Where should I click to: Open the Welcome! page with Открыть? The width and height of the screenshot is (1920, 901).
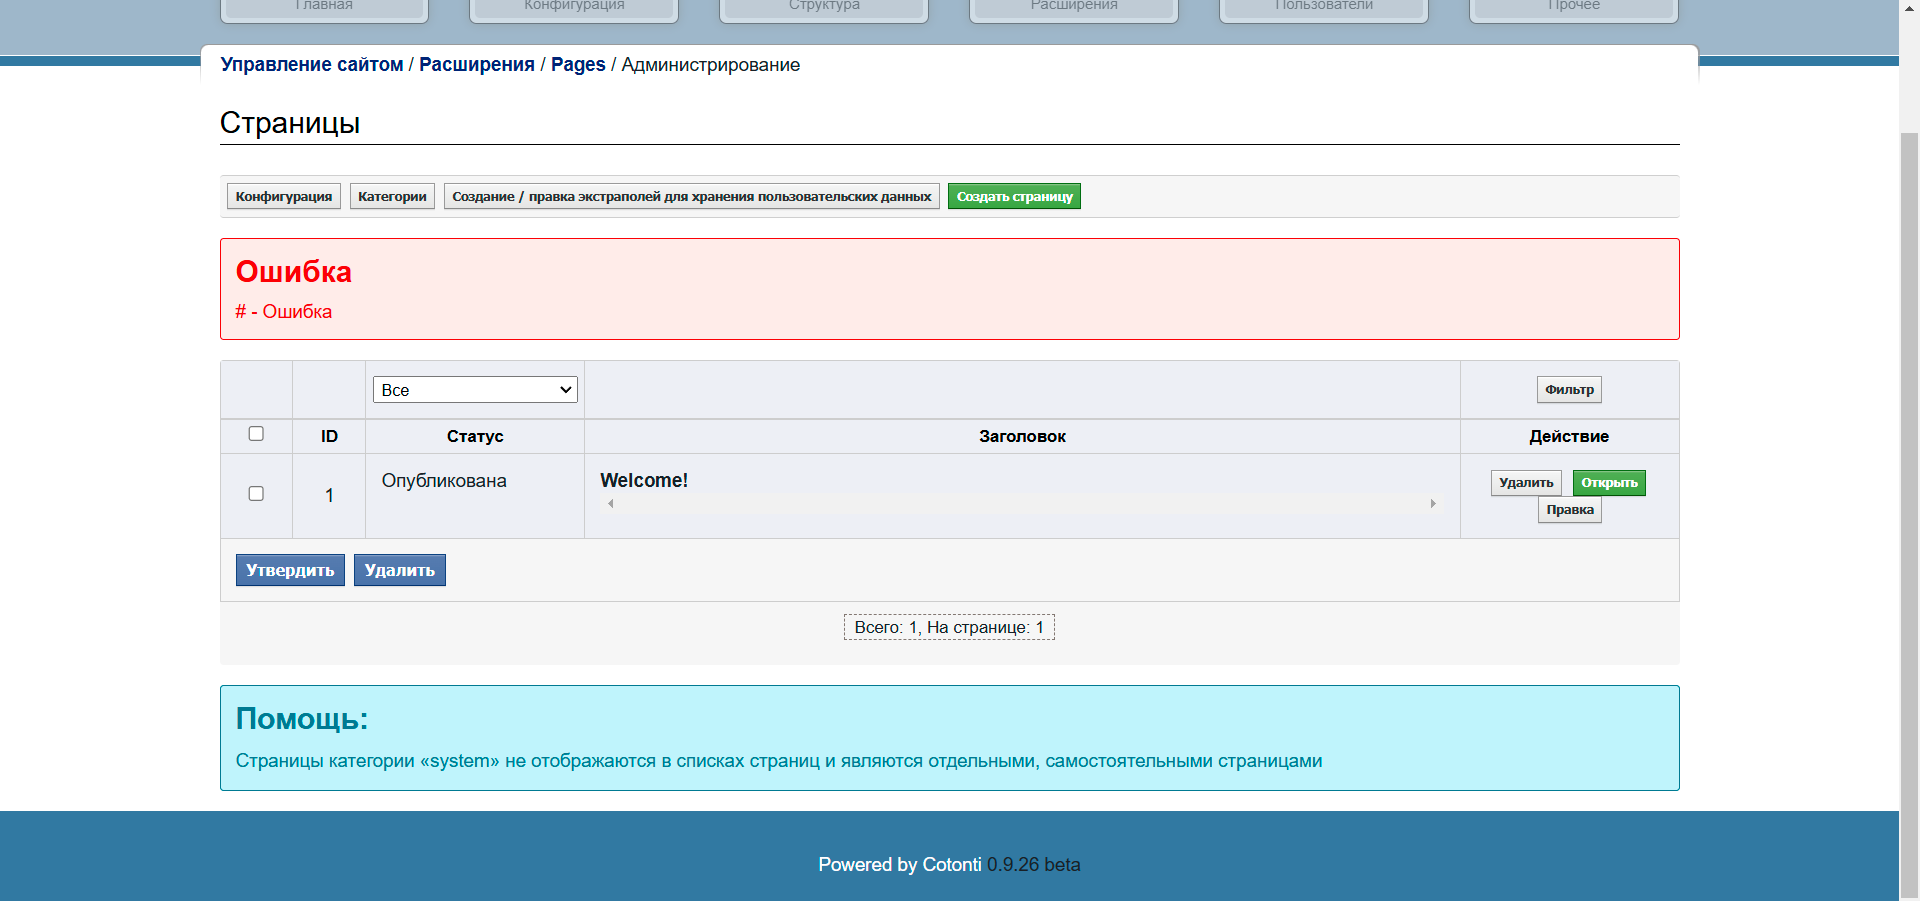[x=1608, y=483]
